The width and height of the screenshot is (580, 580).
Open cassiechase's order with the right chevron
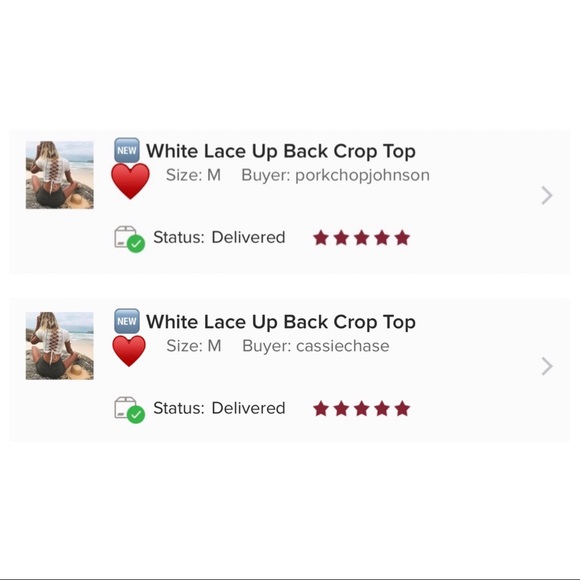[x=547, y=366]
